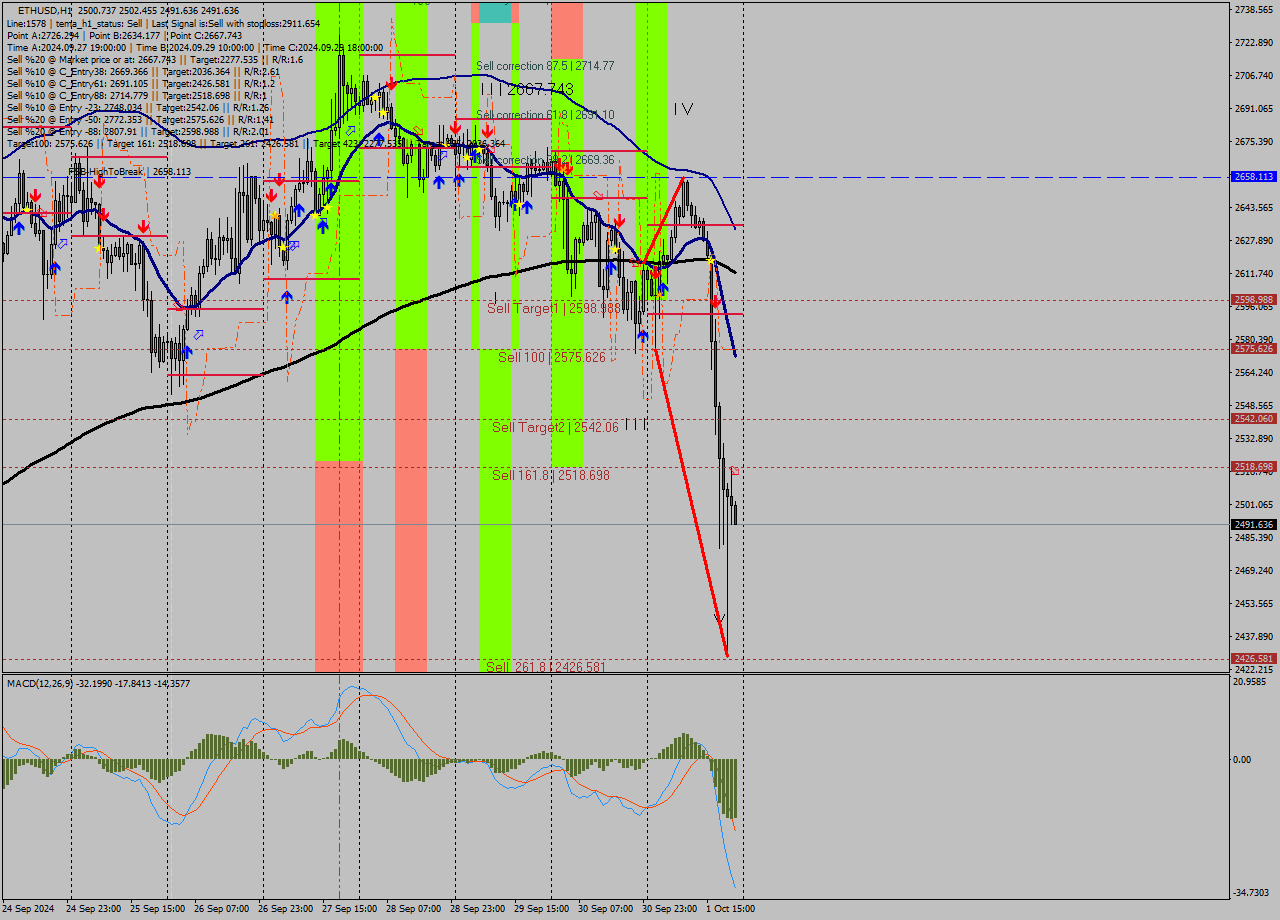Select 'Sell %20 @ Market price' info line
The image size is (1280, 920).
point(154,59)
